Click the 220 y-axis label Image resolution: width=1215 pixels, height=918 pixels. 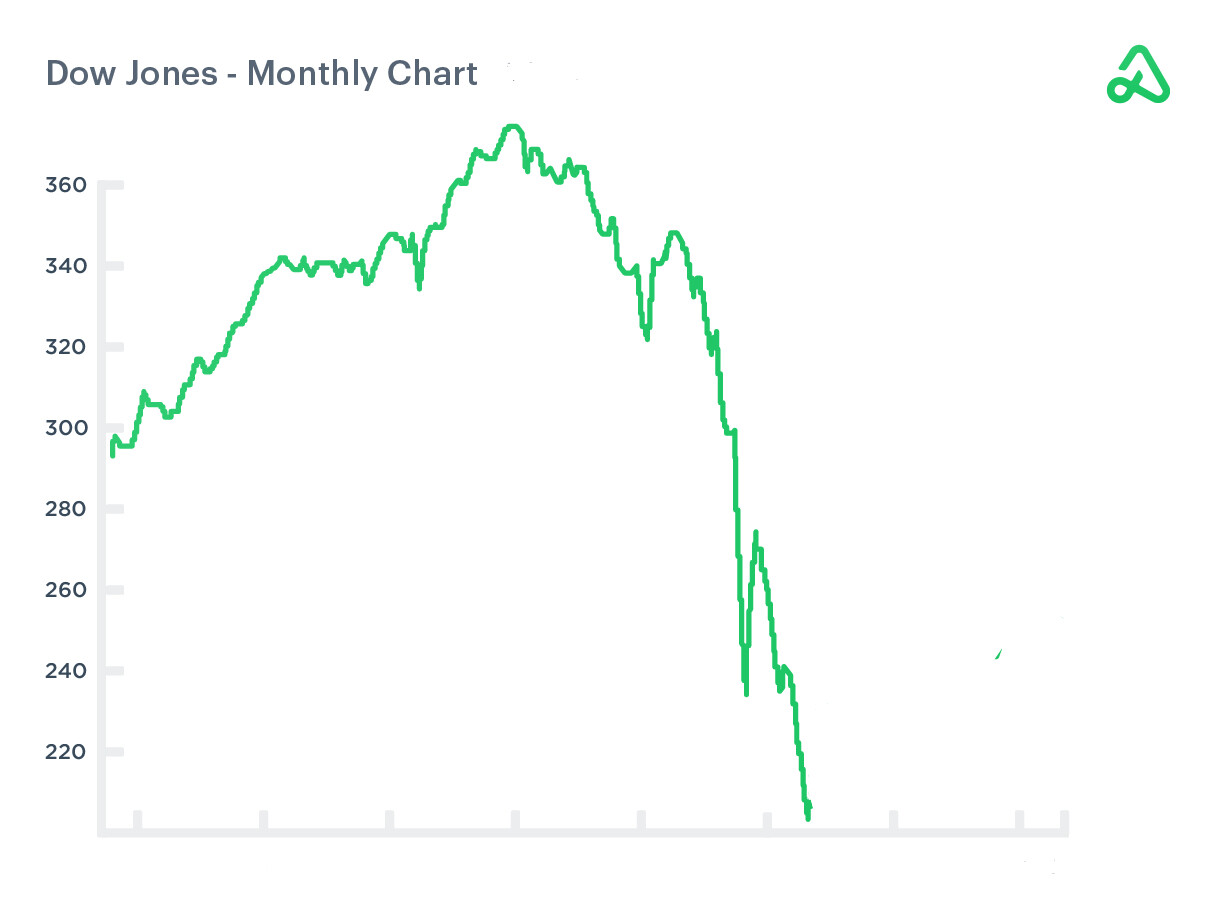click(x=66, y=752)
